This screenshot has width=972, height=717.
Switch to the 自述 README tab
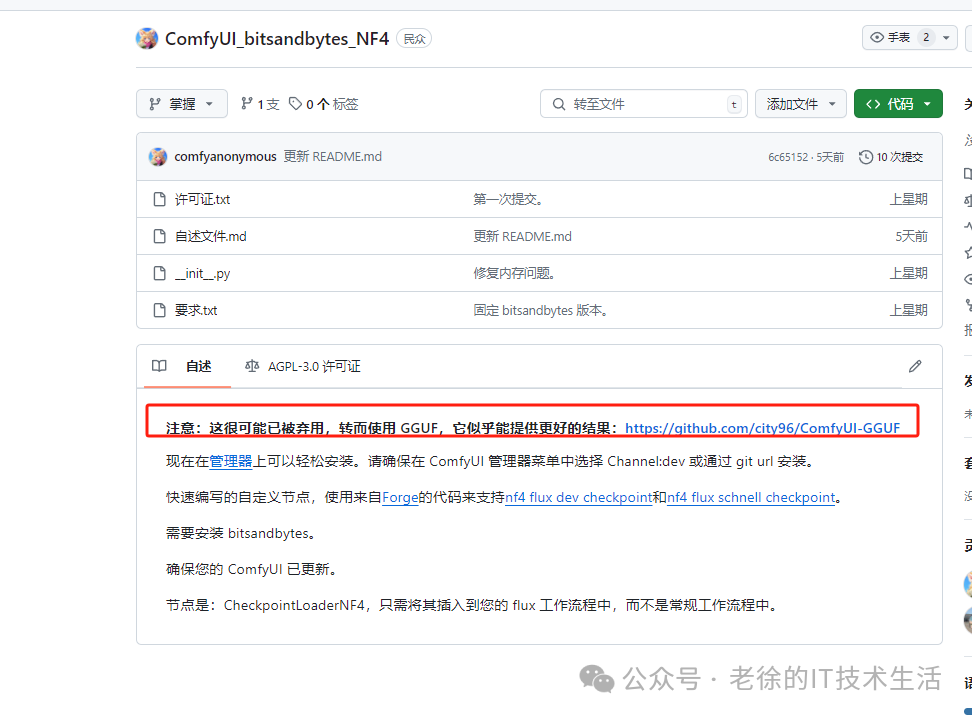(187, 366)
